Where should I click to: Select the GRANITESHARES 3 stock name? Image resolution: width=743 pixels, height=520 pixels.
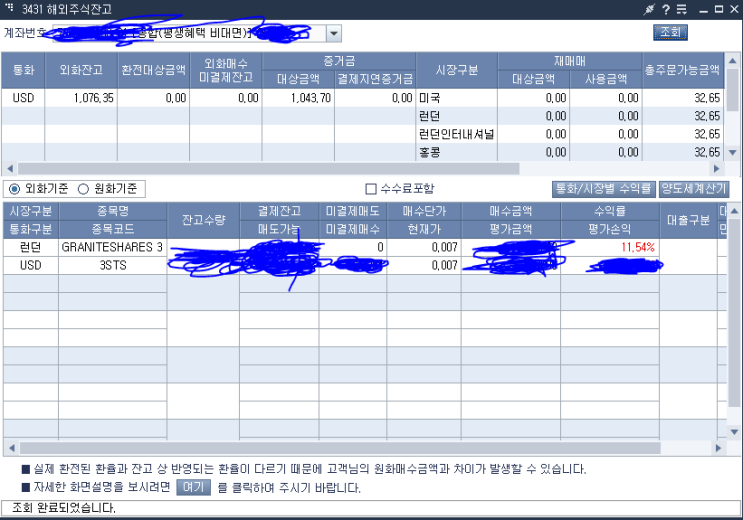pyautogui.click(x=113, y=247)
